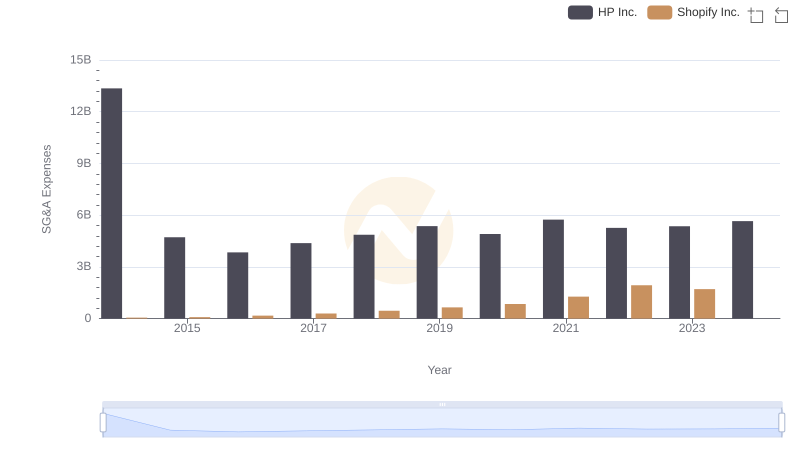Click the HP Inc. bar for 2023
Image resolution: width=800 pixels, height=461 pixels.
click(680, 272)
